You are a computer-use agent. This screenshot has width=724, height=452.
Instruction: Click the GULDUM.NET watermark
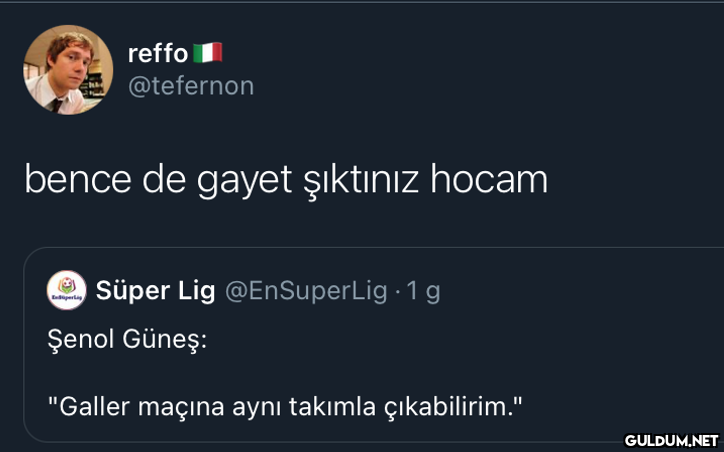671,440
